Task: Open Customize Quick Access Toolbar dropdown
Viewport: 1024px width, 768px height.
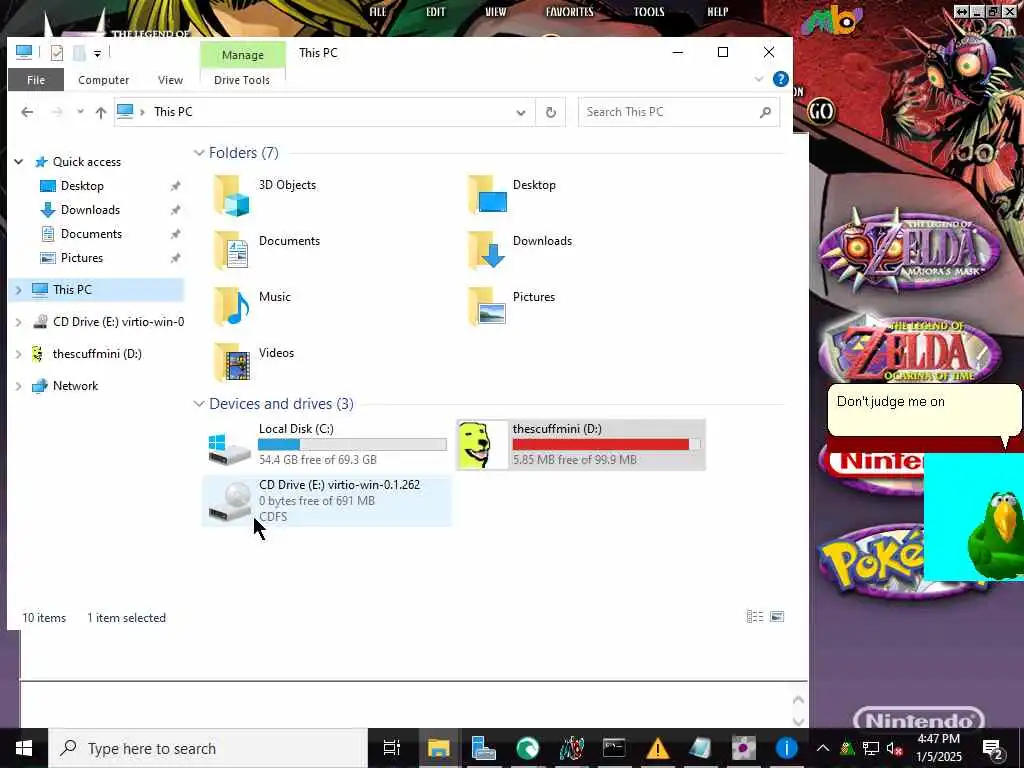Action: coord(97,54)
